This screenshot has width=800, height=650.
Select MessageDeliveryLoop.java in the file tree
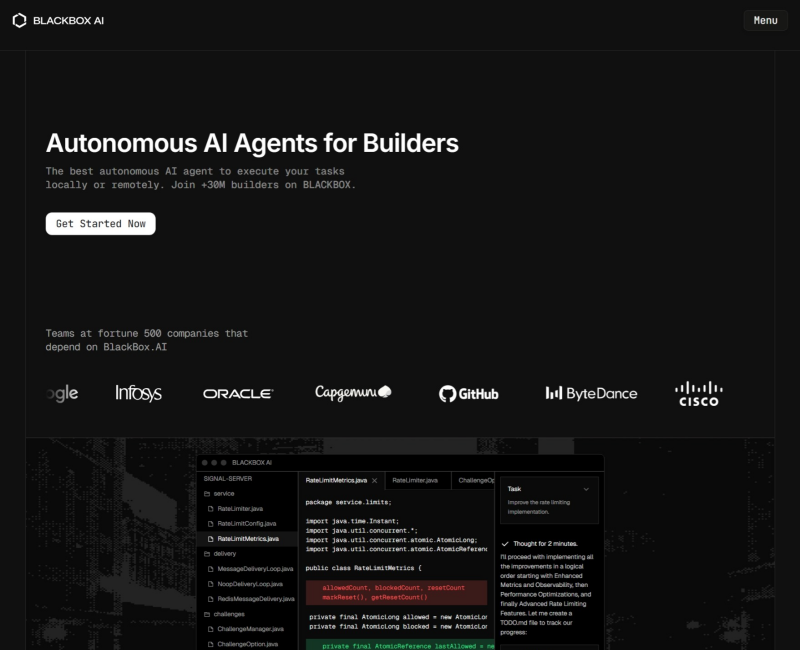[x=254, y=568]
